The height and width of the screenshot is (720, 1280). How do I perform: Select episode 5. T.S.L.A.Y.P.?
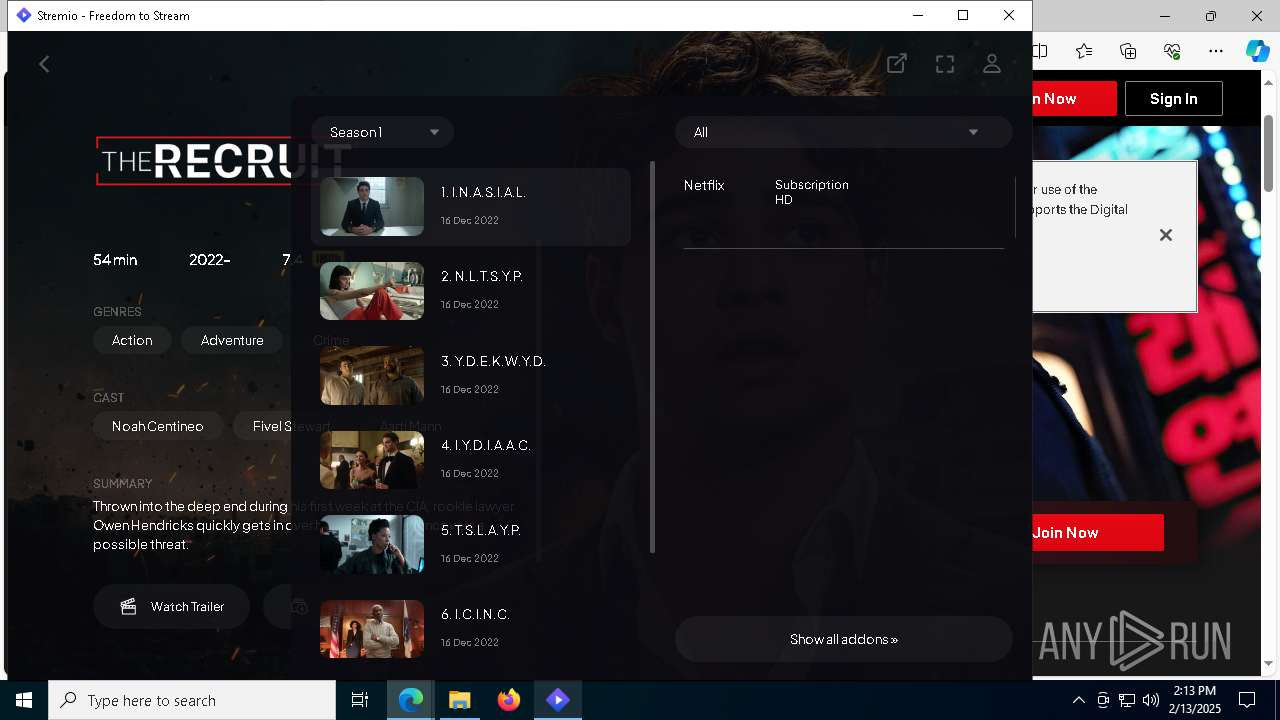471,544
